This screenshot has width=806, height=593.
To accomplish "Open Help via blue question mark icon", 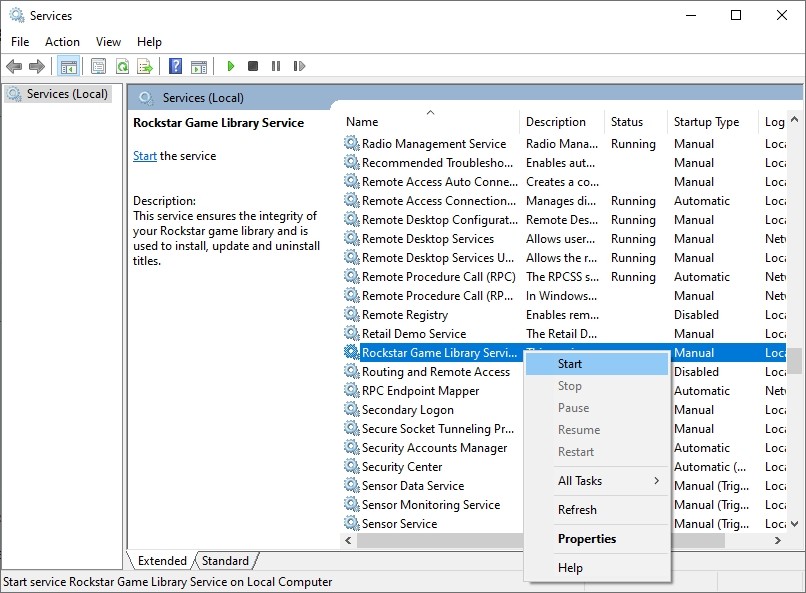I will coord(175,66).
